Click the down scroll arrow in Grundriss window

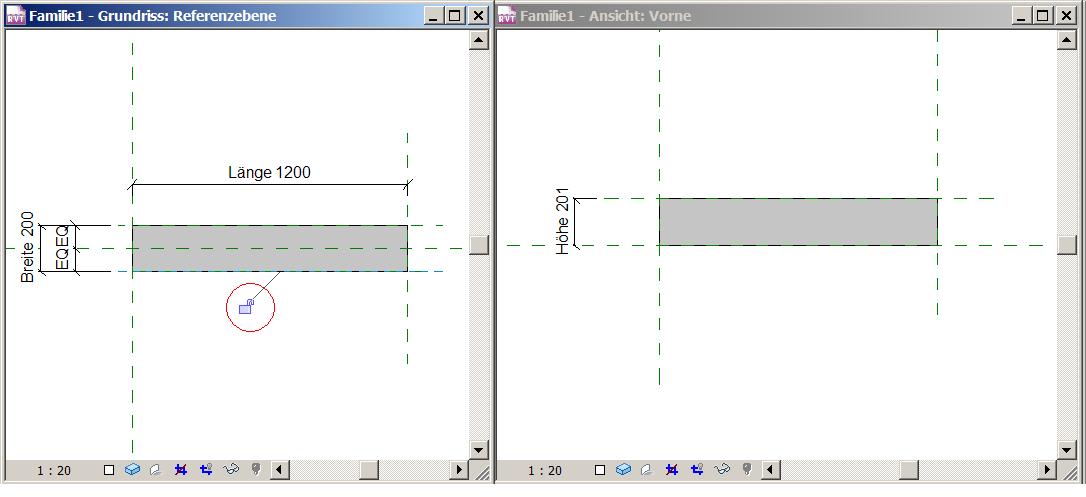pos(479,450)
